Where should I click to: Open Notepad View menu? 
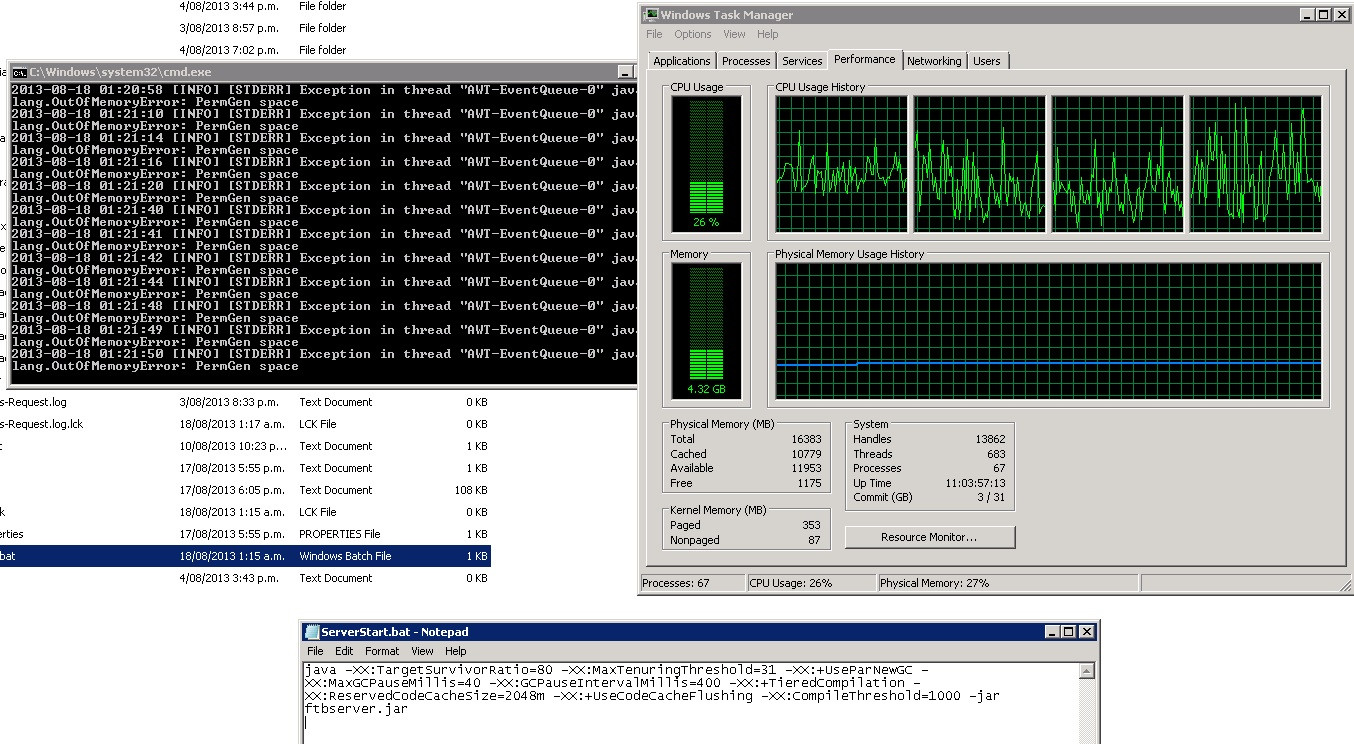tap(422, 651)
